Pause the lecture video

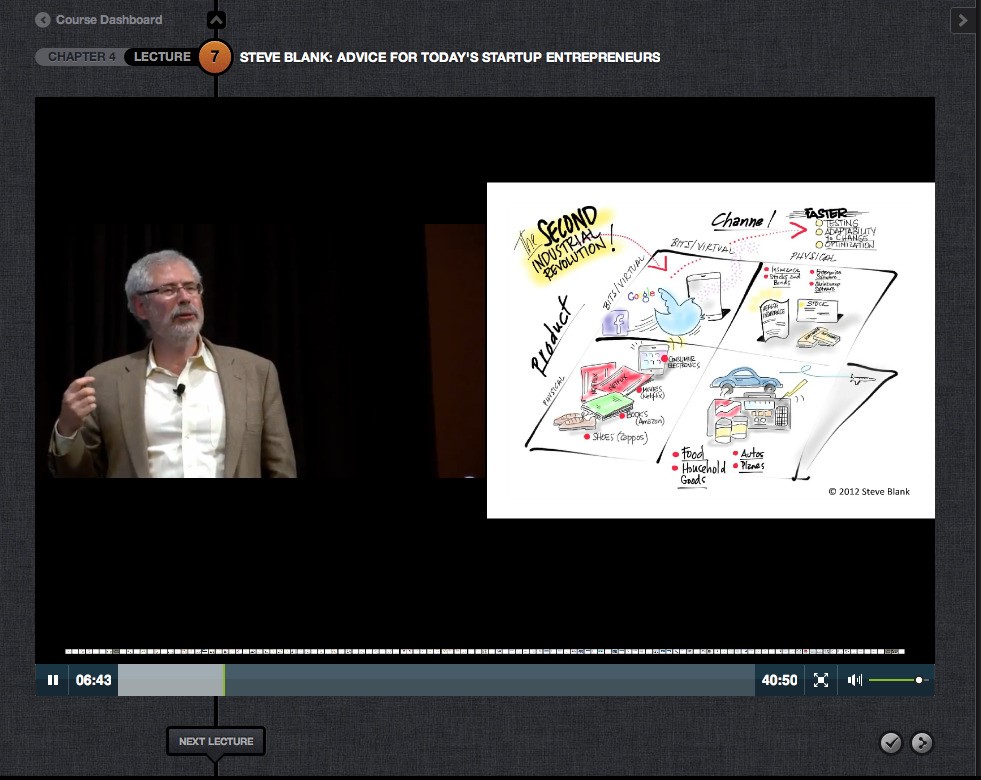52,680
